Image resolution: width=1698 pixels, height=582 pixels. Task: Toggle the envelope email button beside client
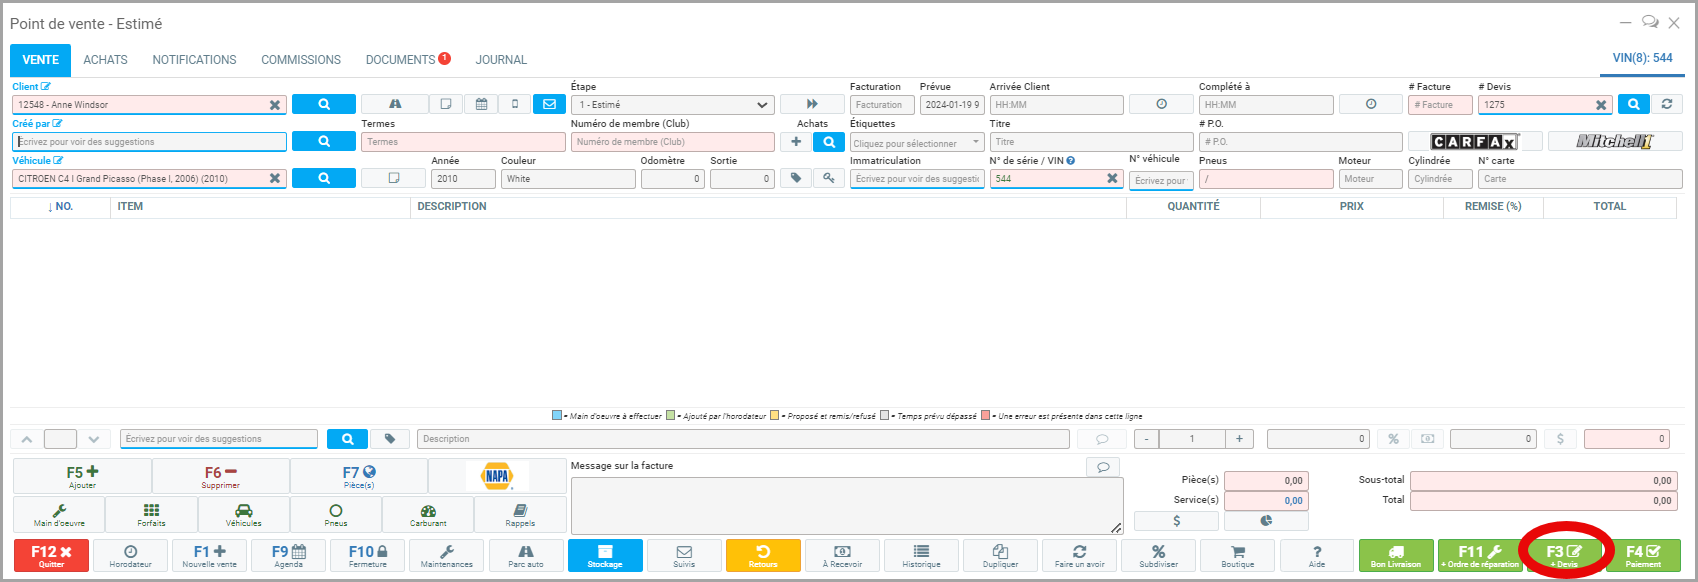(549, 104)
